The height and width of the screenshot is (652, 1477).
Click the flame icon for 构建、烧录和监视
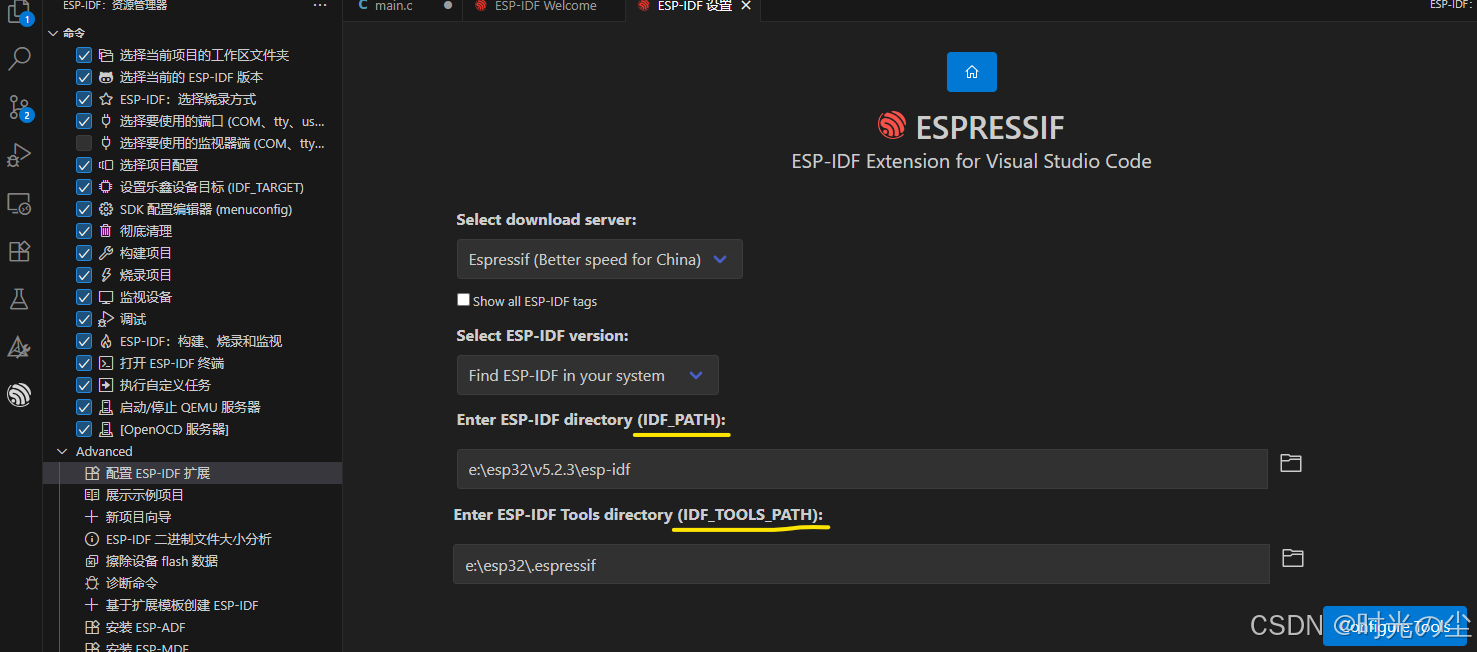[x=106, y=341]
